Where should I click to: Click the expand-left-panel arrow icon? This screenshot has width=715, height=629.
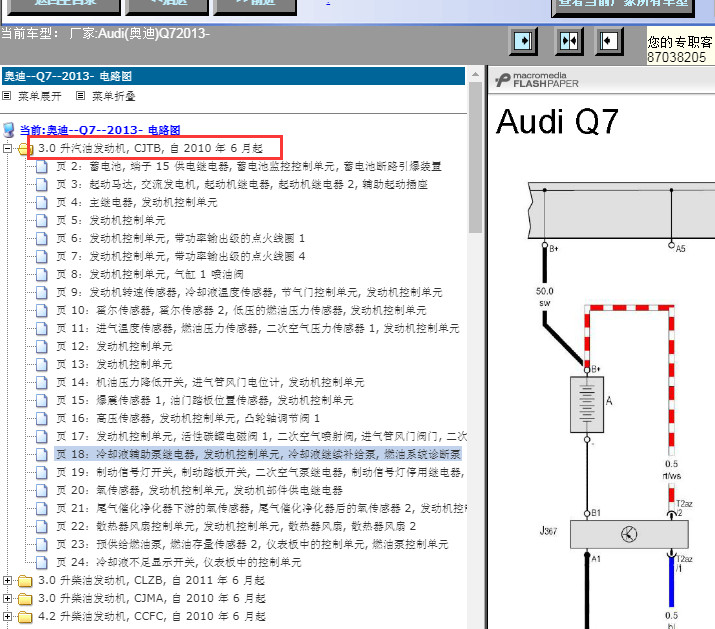coord(523,41)
